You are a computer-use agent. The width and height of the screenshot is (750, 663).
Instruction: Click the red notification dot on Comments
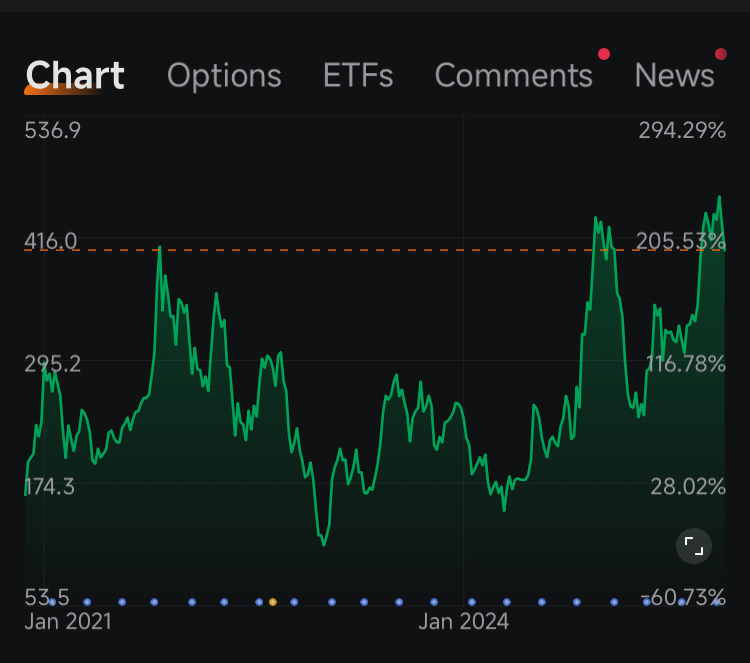click(604, 54)
